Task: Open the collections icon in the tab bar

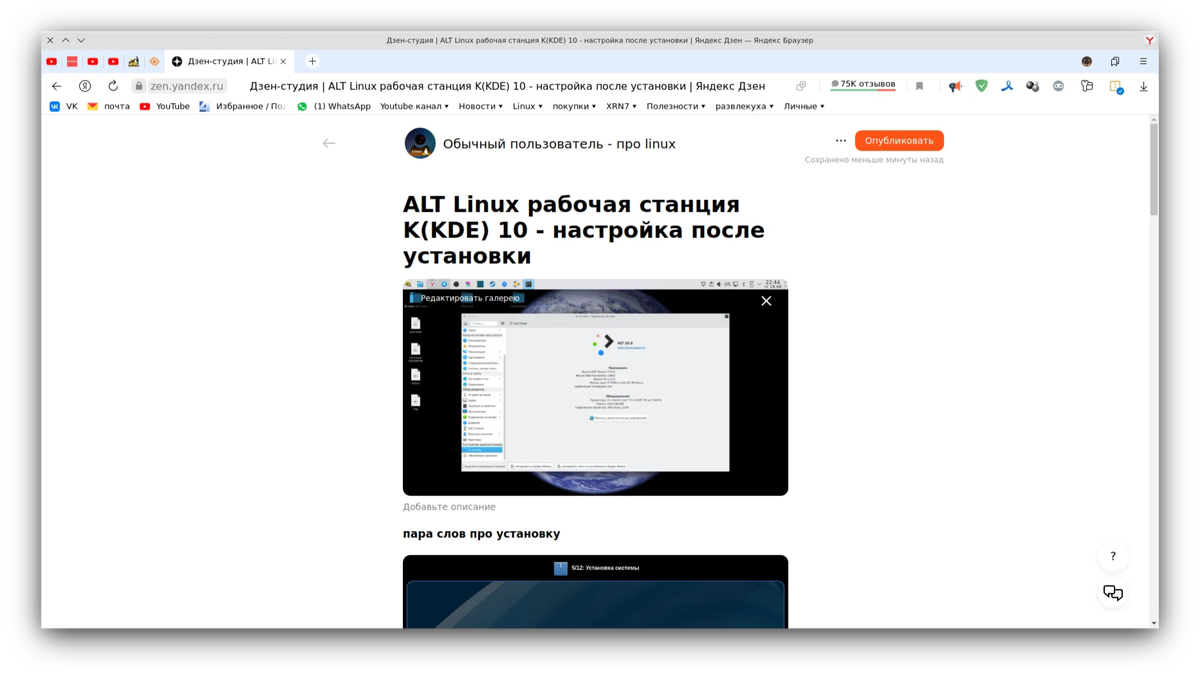Action: pyautogui.click(x=1115, y=61)
